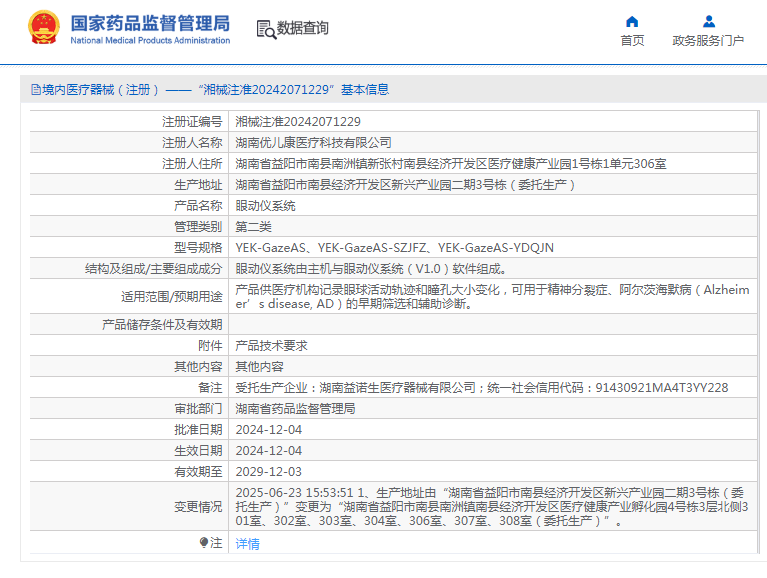The image size is (767, 578).
Task: Open 产品技术要求 attachment
Action: (x=271, y=346)
